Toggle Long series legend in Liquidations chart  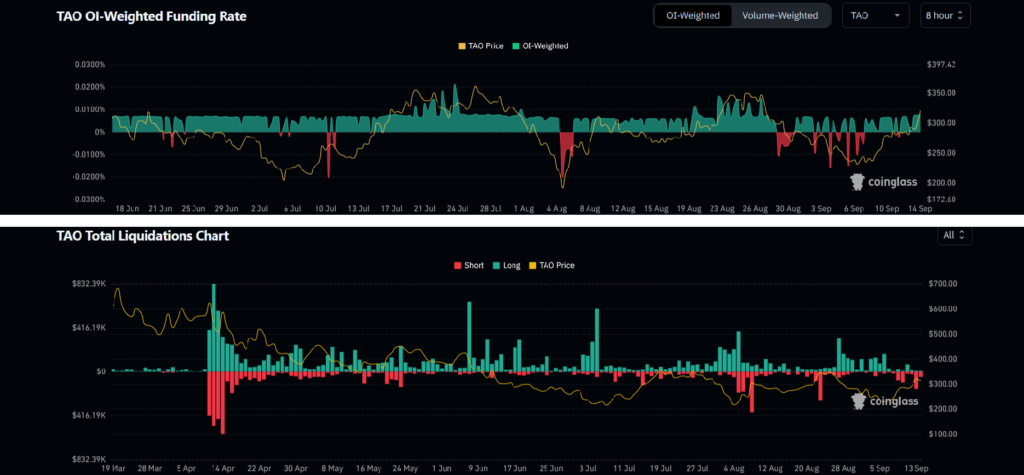tap(507, 265)
